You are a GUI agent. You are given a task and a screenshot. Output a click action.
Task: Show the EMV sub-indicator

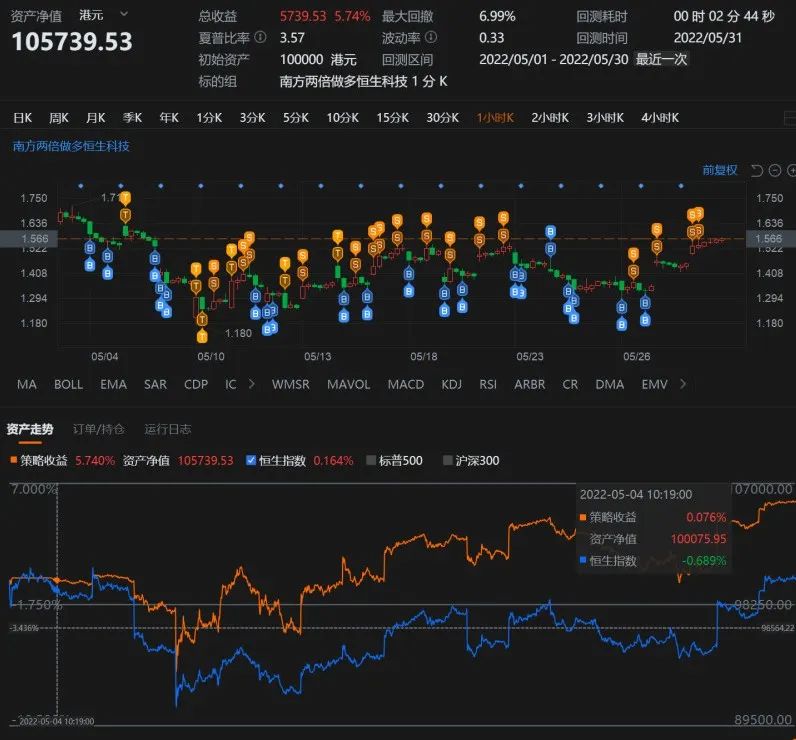(654, 384)
